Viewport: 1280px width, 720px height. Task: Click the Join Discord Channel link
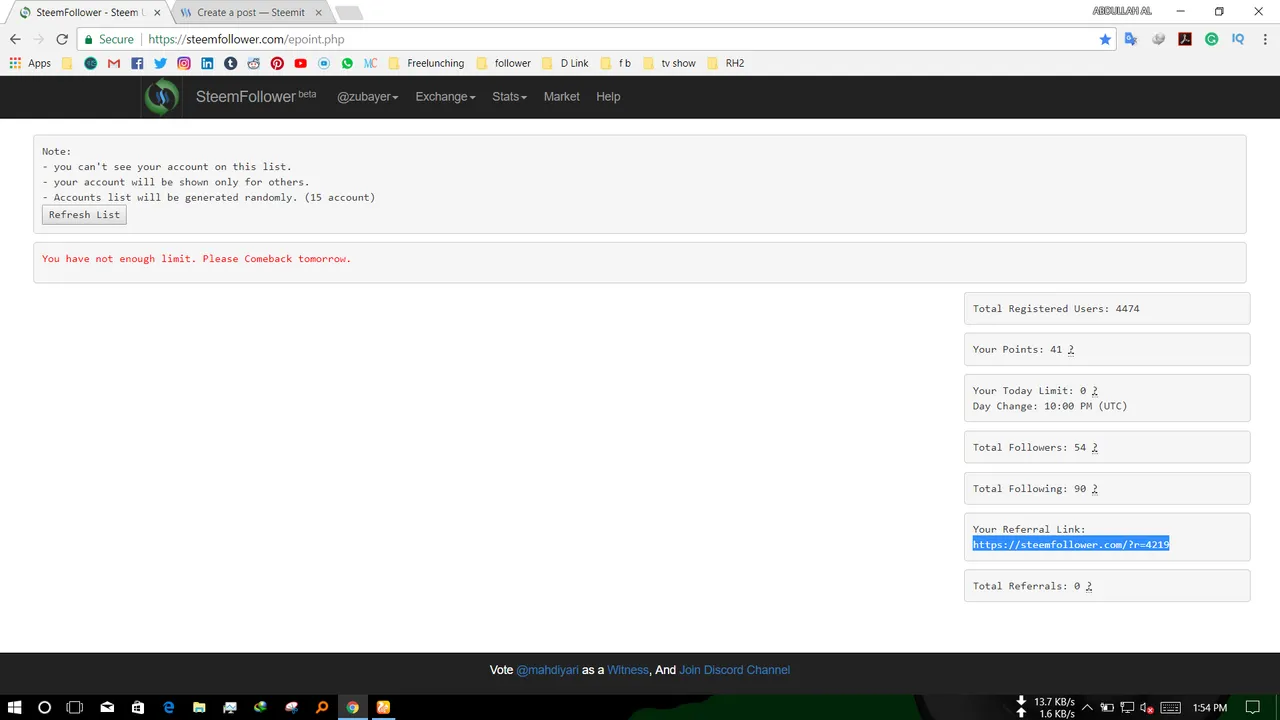734,670
